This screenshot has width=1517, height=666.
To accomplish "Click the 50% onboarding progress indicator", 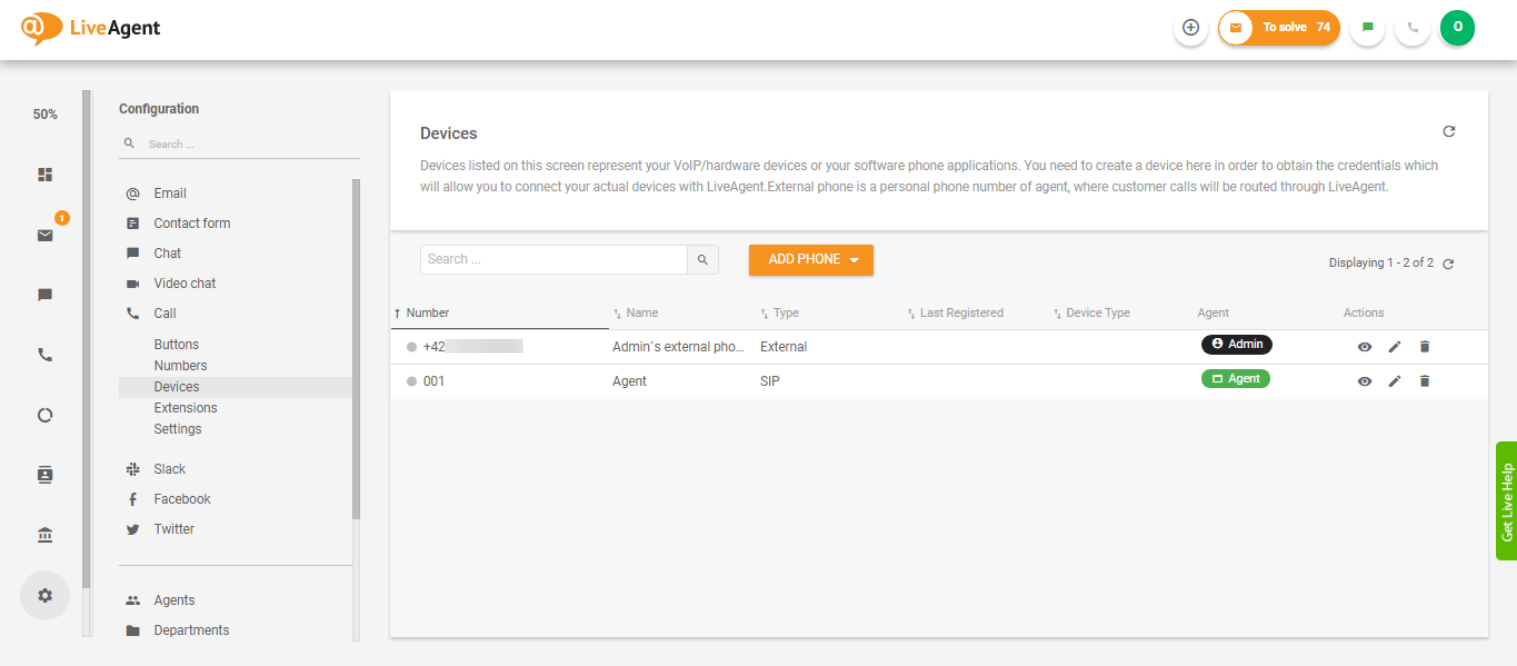I will click(45, 114).
